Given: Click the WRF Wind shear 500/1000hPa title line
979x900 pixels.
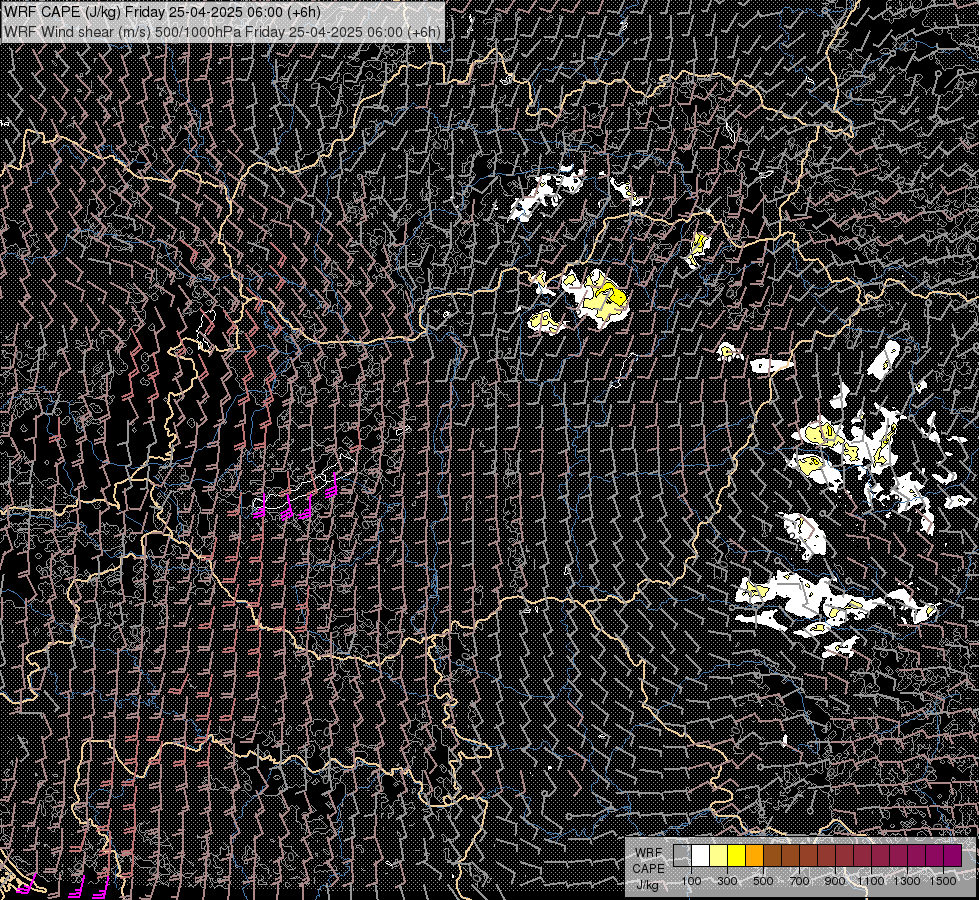Looking at the screenshot, I should pyautogui.click(x=222, y=32).
